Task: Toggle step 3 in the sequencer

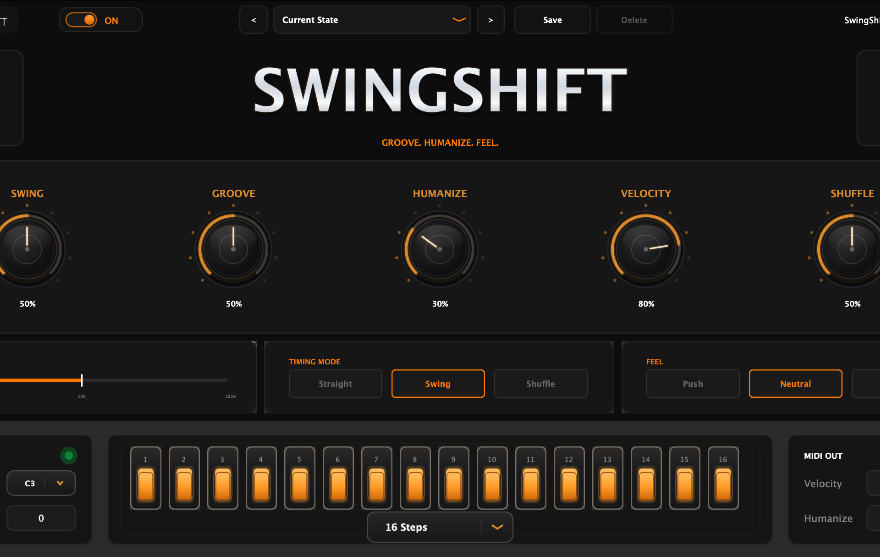Action: point(223,478)
